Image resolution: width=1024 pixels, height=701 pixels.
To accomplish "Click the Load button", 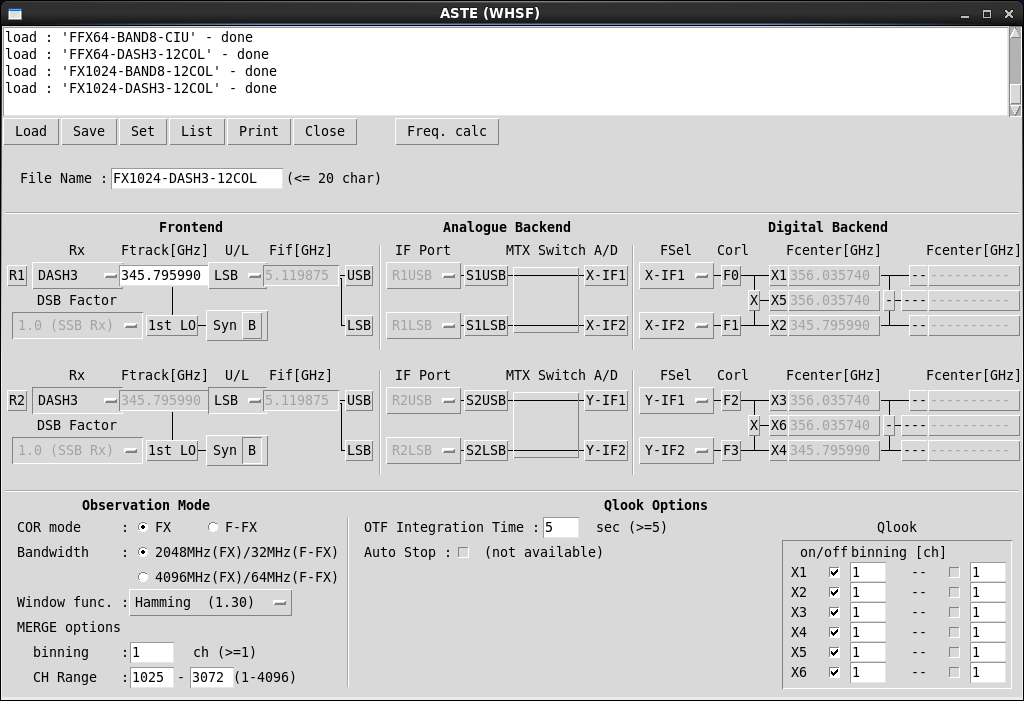I will [31, 131].
